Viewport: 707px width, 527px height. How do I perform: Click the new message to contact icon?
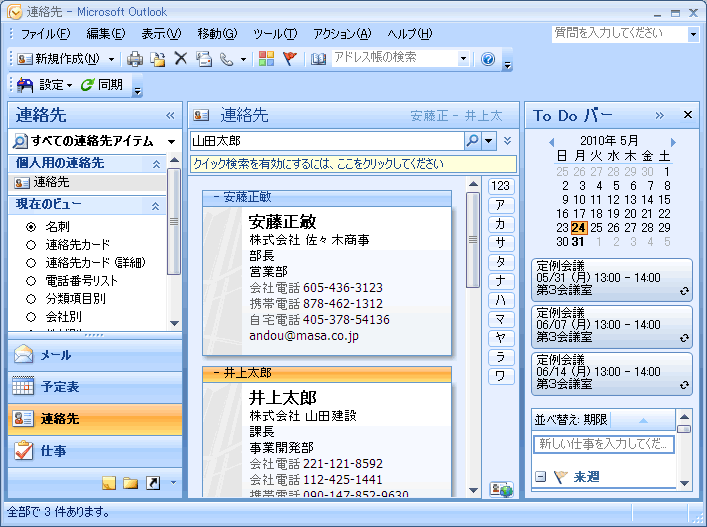tap(204, 59)
